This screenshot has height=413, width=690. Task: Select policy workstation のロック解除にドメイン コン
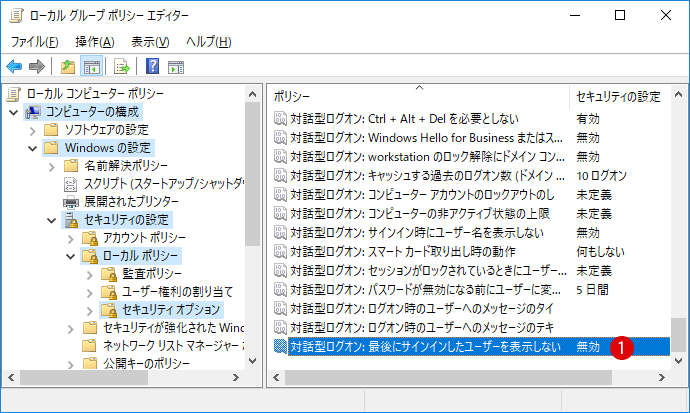[x=427, y=157]
